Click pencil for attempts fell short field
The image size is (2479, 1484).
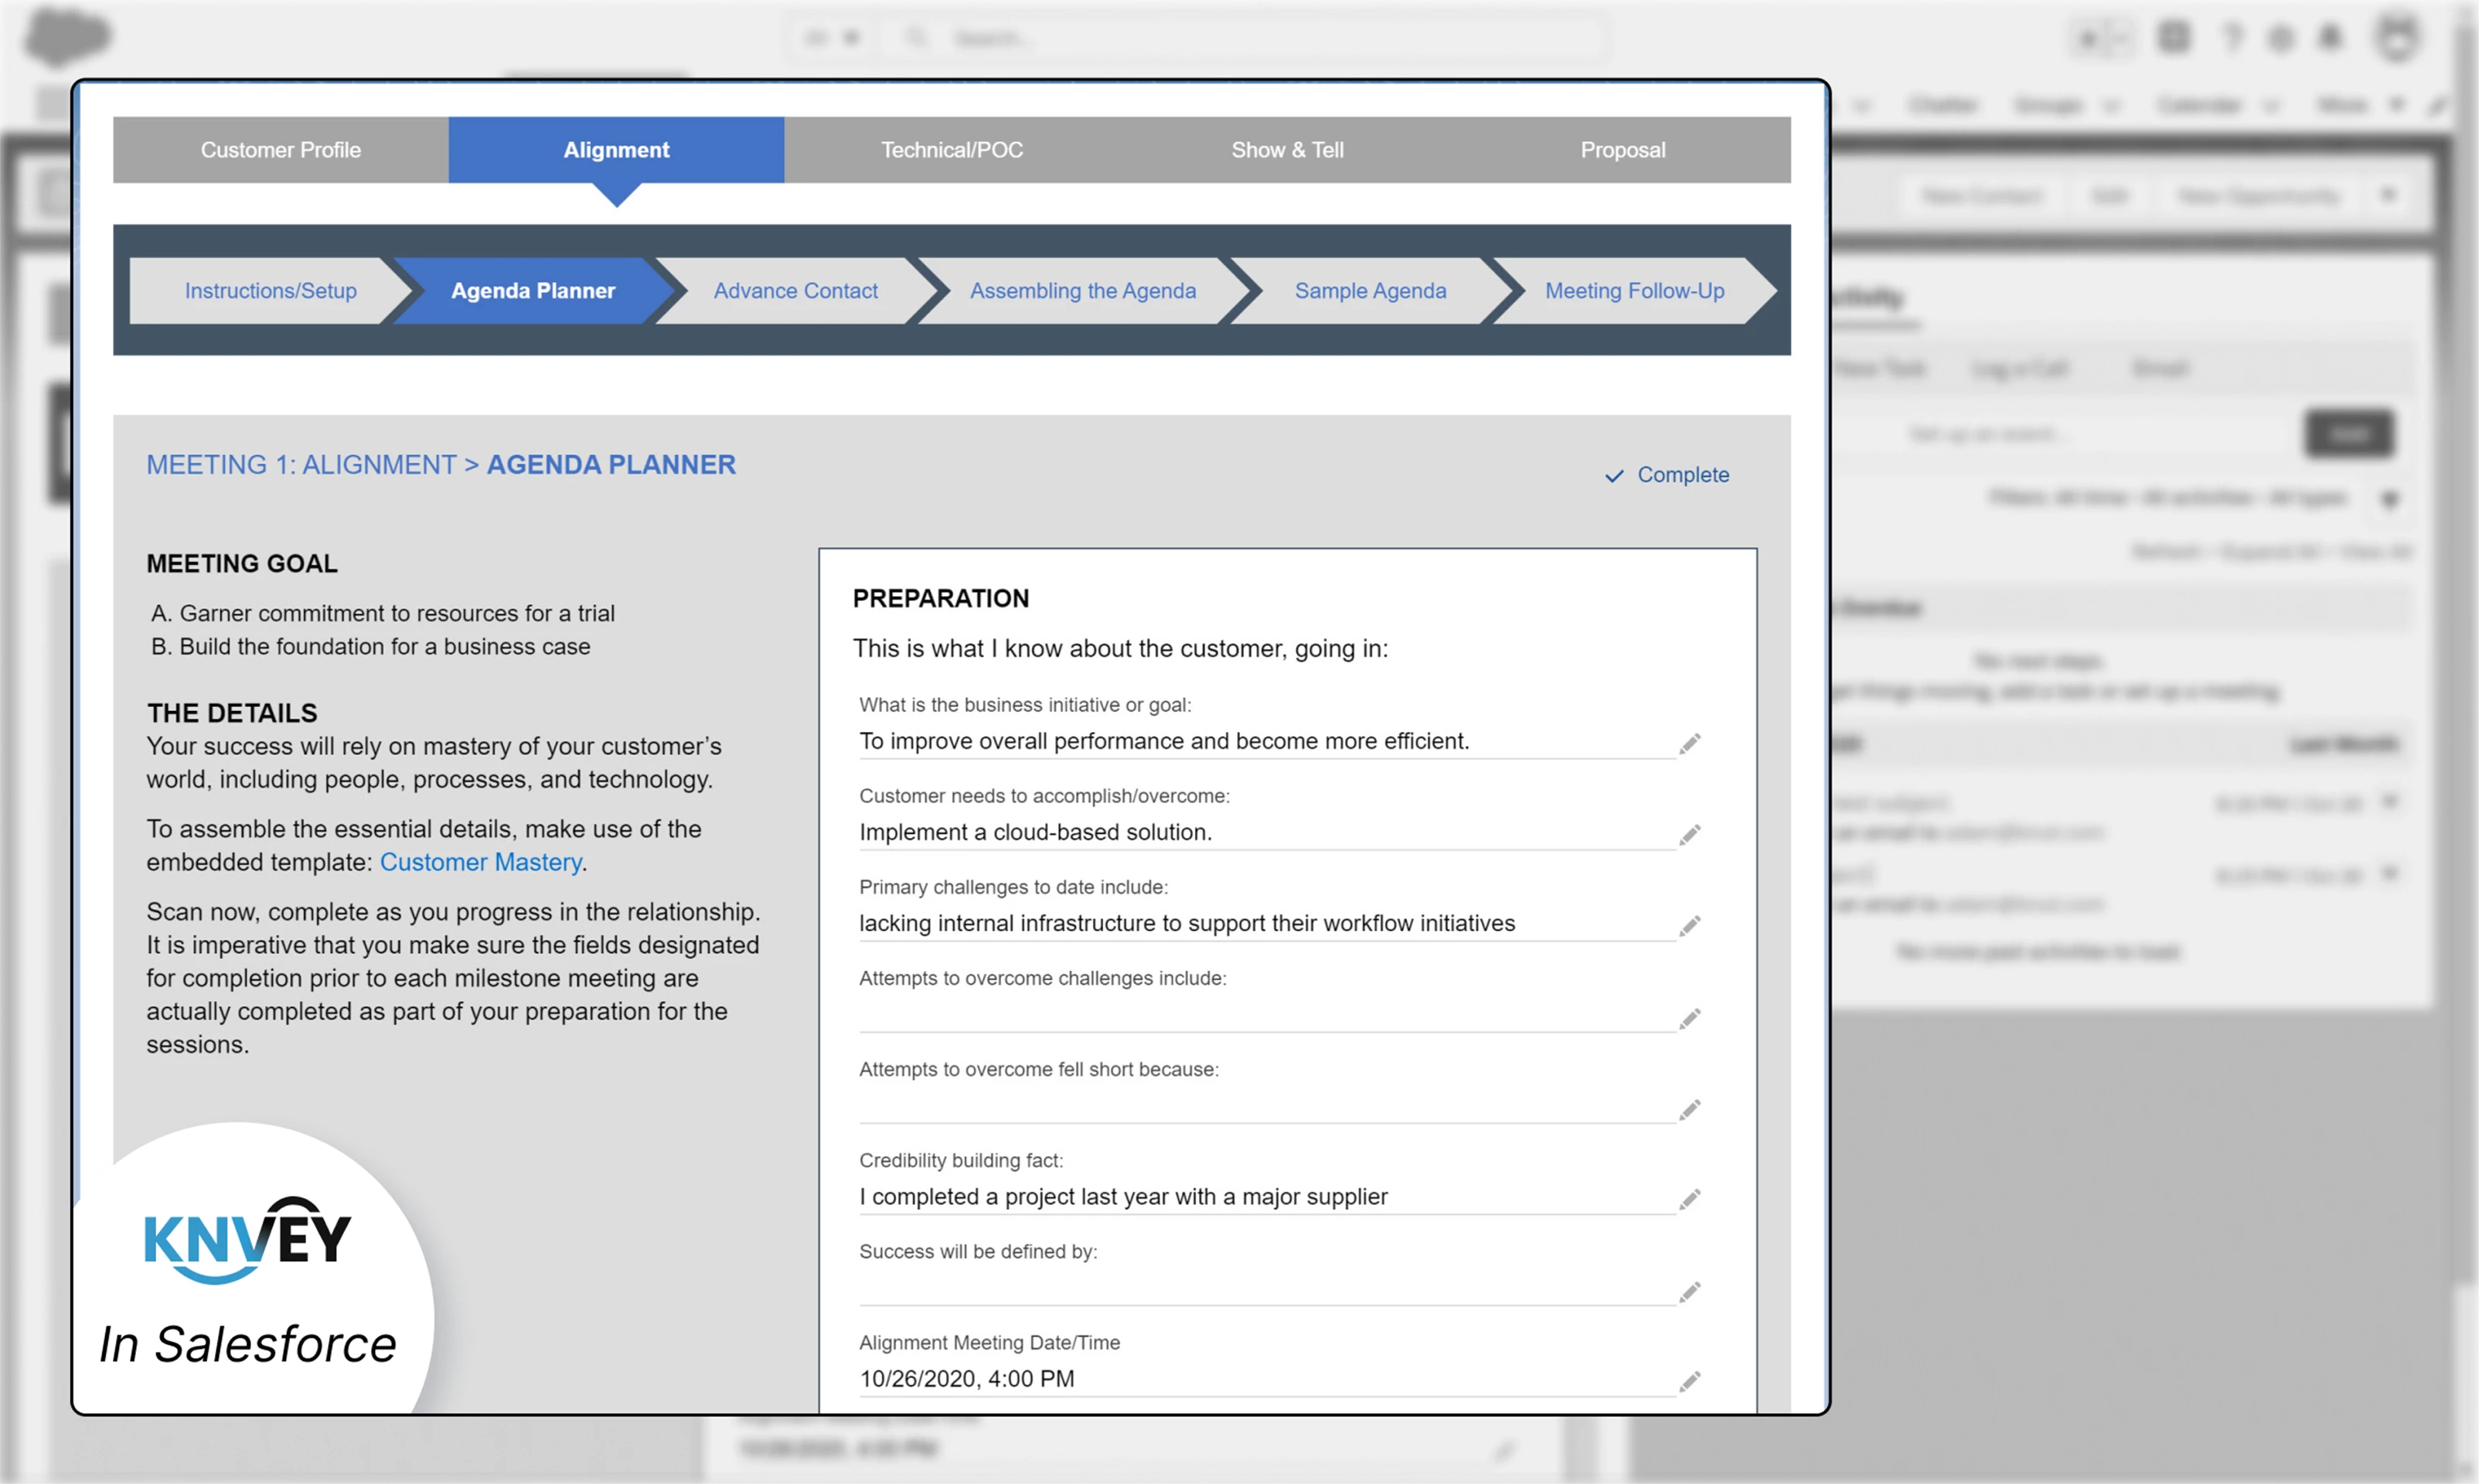pos(1689,1109)
